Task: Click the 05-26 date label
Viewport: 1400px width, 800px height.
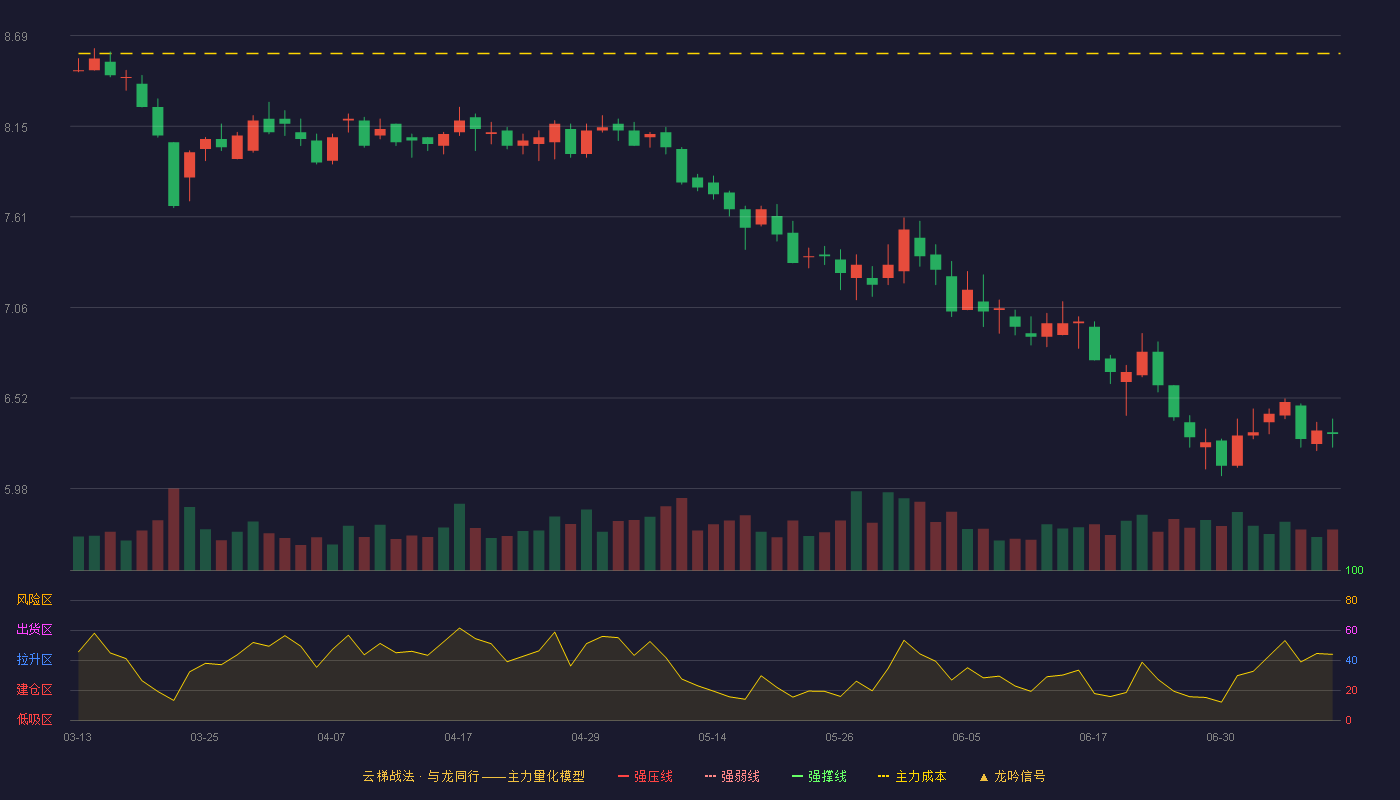Action: click(x=840, y=737)
